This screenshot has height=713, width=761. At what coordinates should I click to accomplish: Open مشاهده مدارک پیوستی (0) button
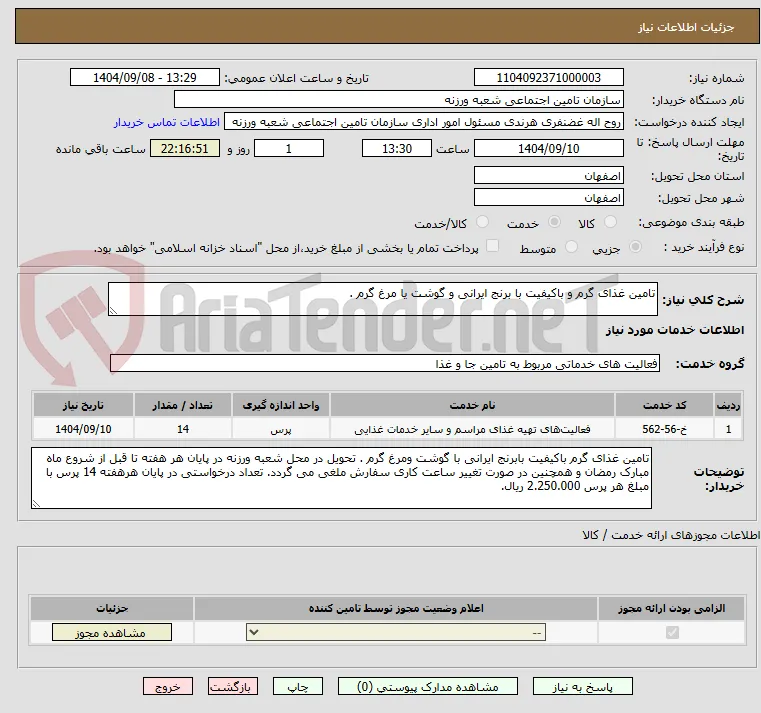[428, 686]
